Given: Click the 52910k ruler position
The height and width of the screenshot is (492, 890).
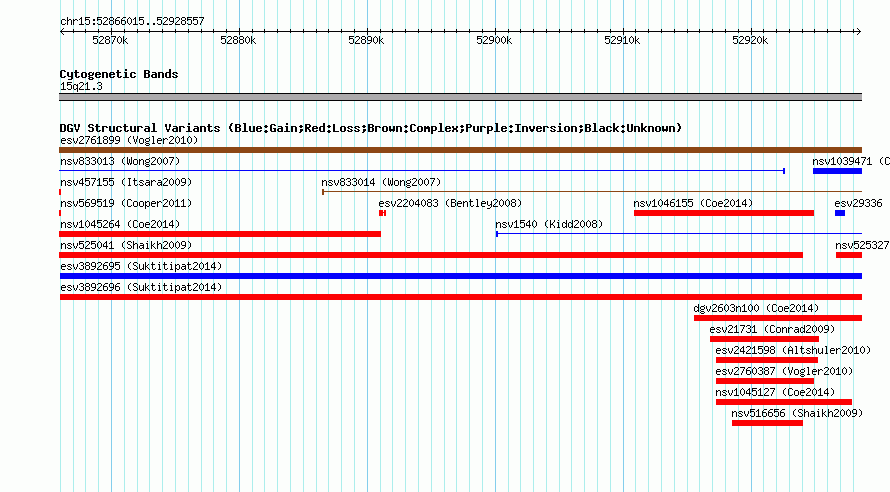Looking at the screenshot, I should coord(622,40).
